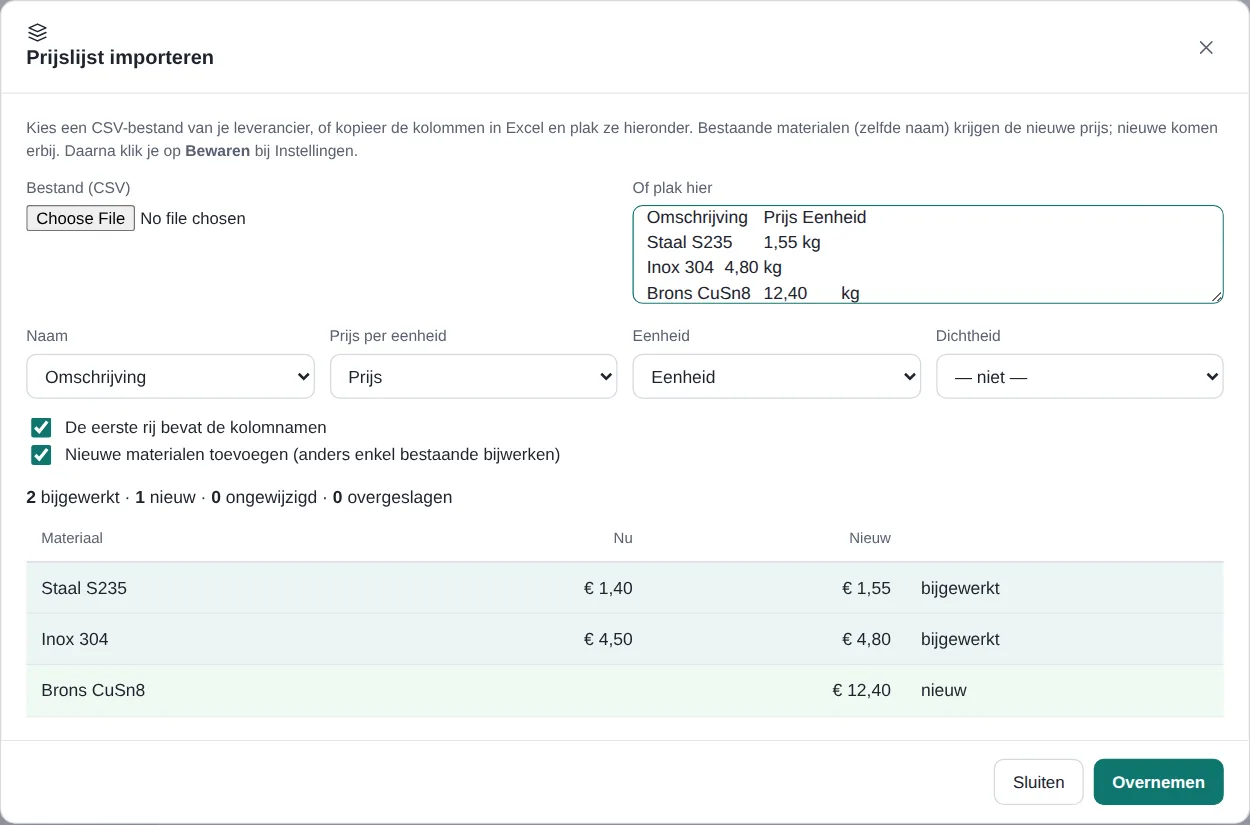Close the Prijslijst importeren dialog

pos(1206,48)
